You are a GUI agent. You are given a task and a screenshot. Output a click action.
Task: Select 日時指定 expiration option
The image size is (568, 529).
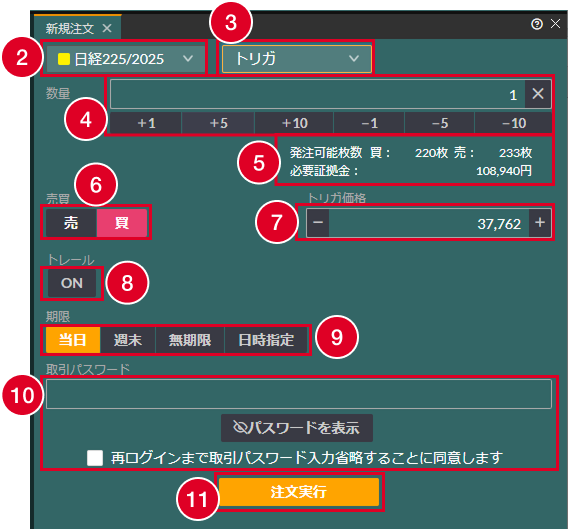coord(266,340)
